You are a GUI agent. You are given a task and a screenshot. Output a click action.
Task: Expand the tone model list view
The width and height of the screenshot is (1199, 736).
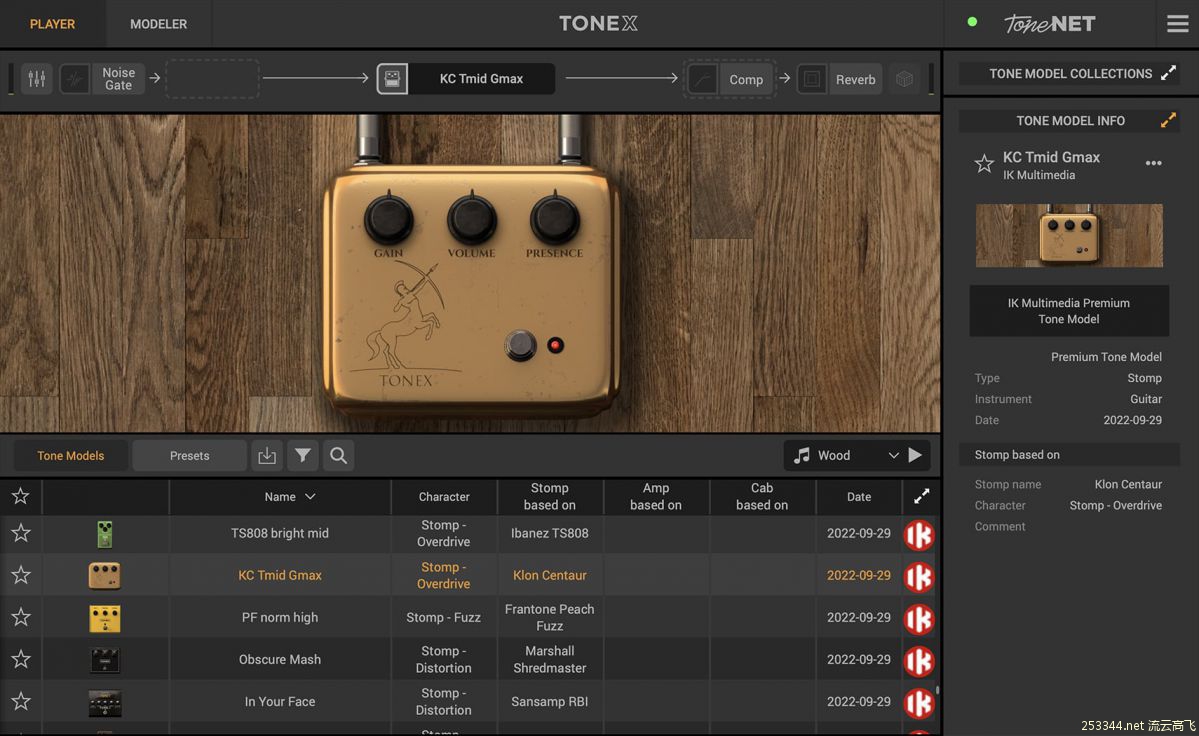click(x=921, y=497)
